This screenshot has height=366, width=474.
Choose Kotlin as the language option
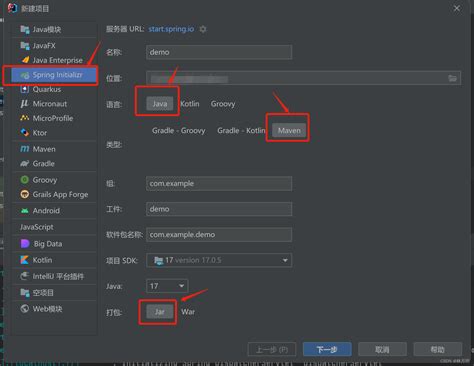tap(190, 104)
